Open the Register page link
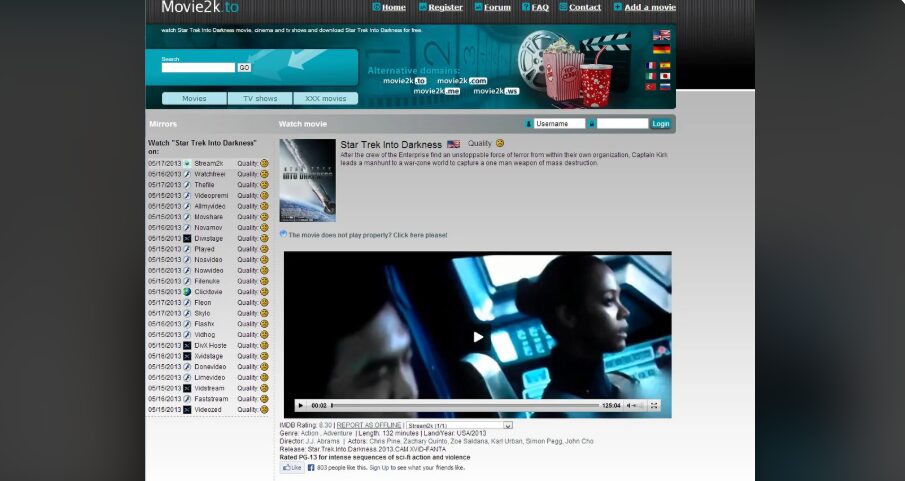 [x=445, y=8]
